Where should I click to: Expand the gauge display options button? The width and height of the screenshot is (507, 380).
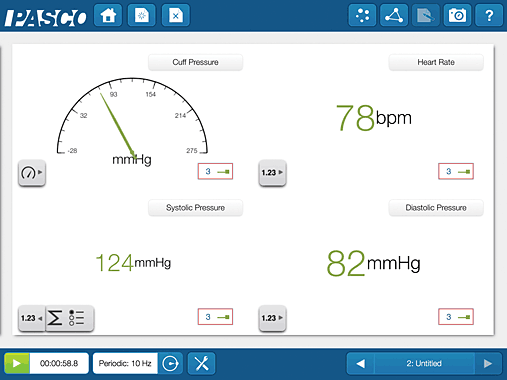[32, 173]
